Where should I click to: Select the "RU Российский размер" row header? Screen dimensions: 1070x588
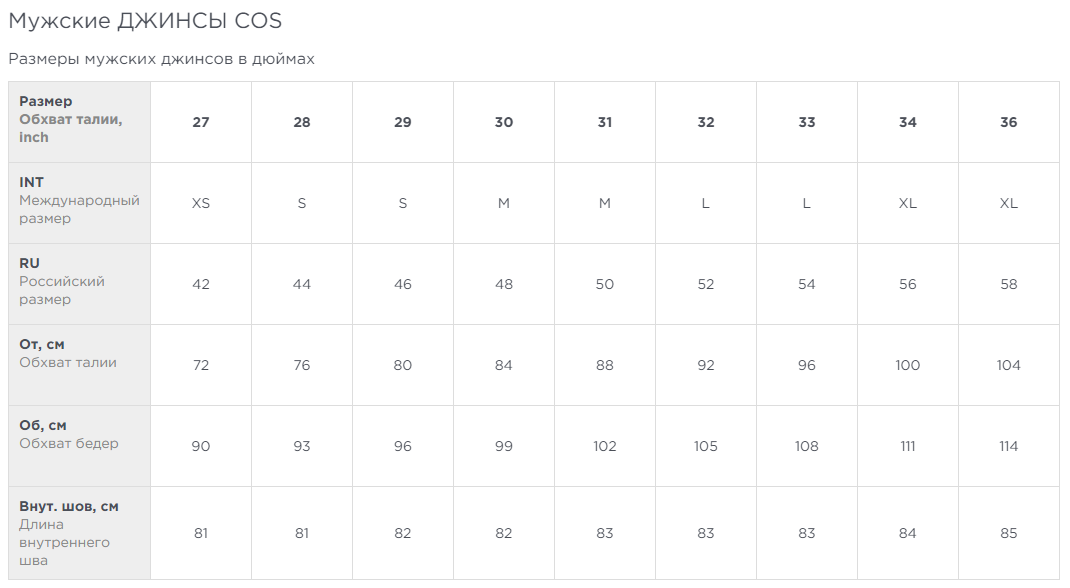tap(79, 282)
